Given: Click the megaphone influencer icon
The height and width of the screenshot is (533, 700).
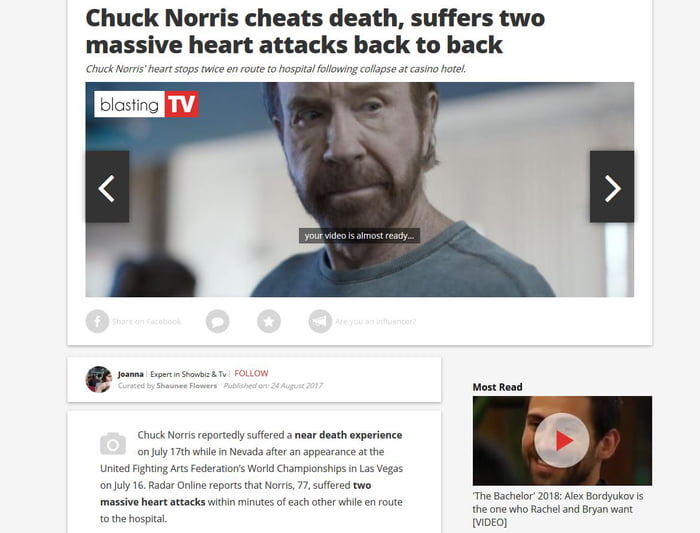Looking at the screenshot, I should 320,321.
